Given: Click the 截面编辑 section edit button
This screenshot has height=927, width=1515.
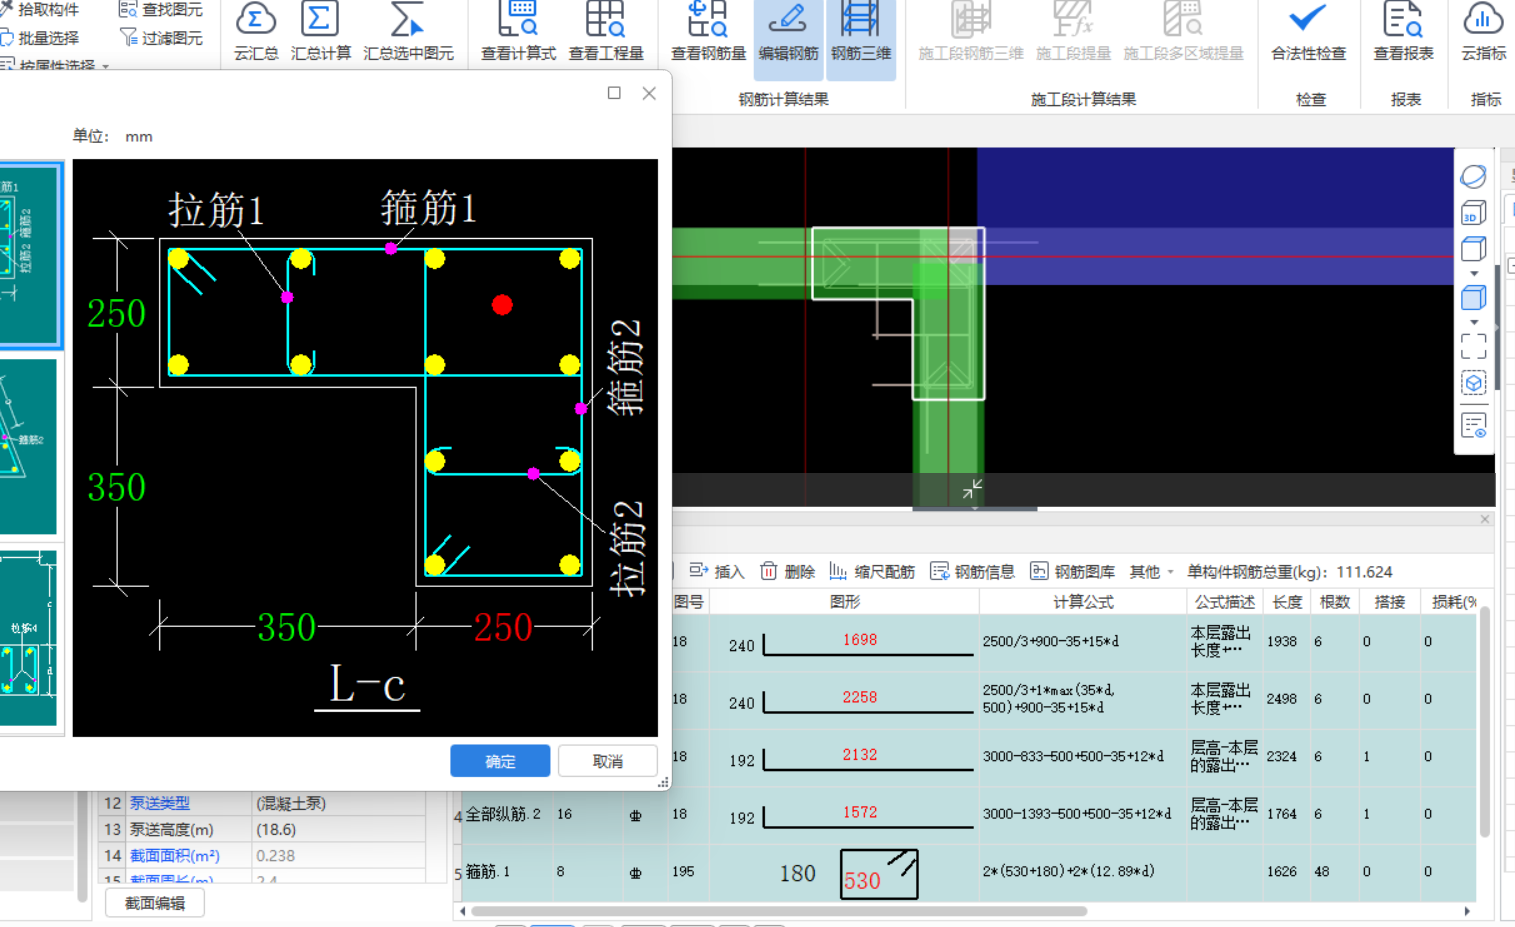Looking at the screenshot, I should (x=155, y=903).
